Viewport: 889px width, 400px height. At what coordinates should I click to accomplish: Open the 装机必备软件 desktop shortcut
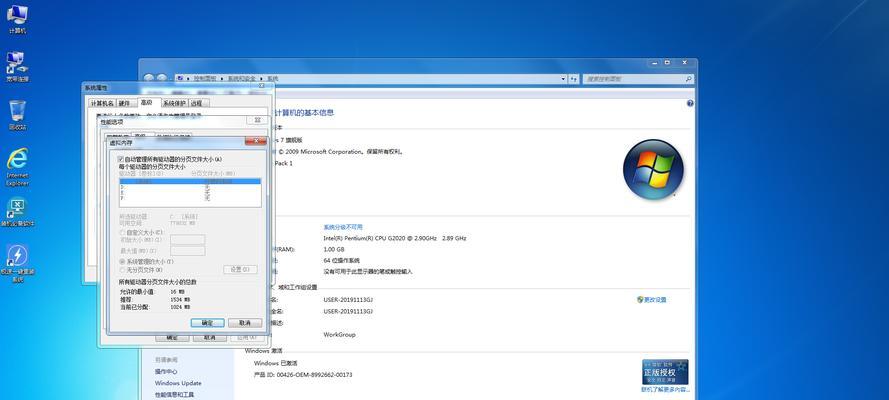(x=18, y=212)
